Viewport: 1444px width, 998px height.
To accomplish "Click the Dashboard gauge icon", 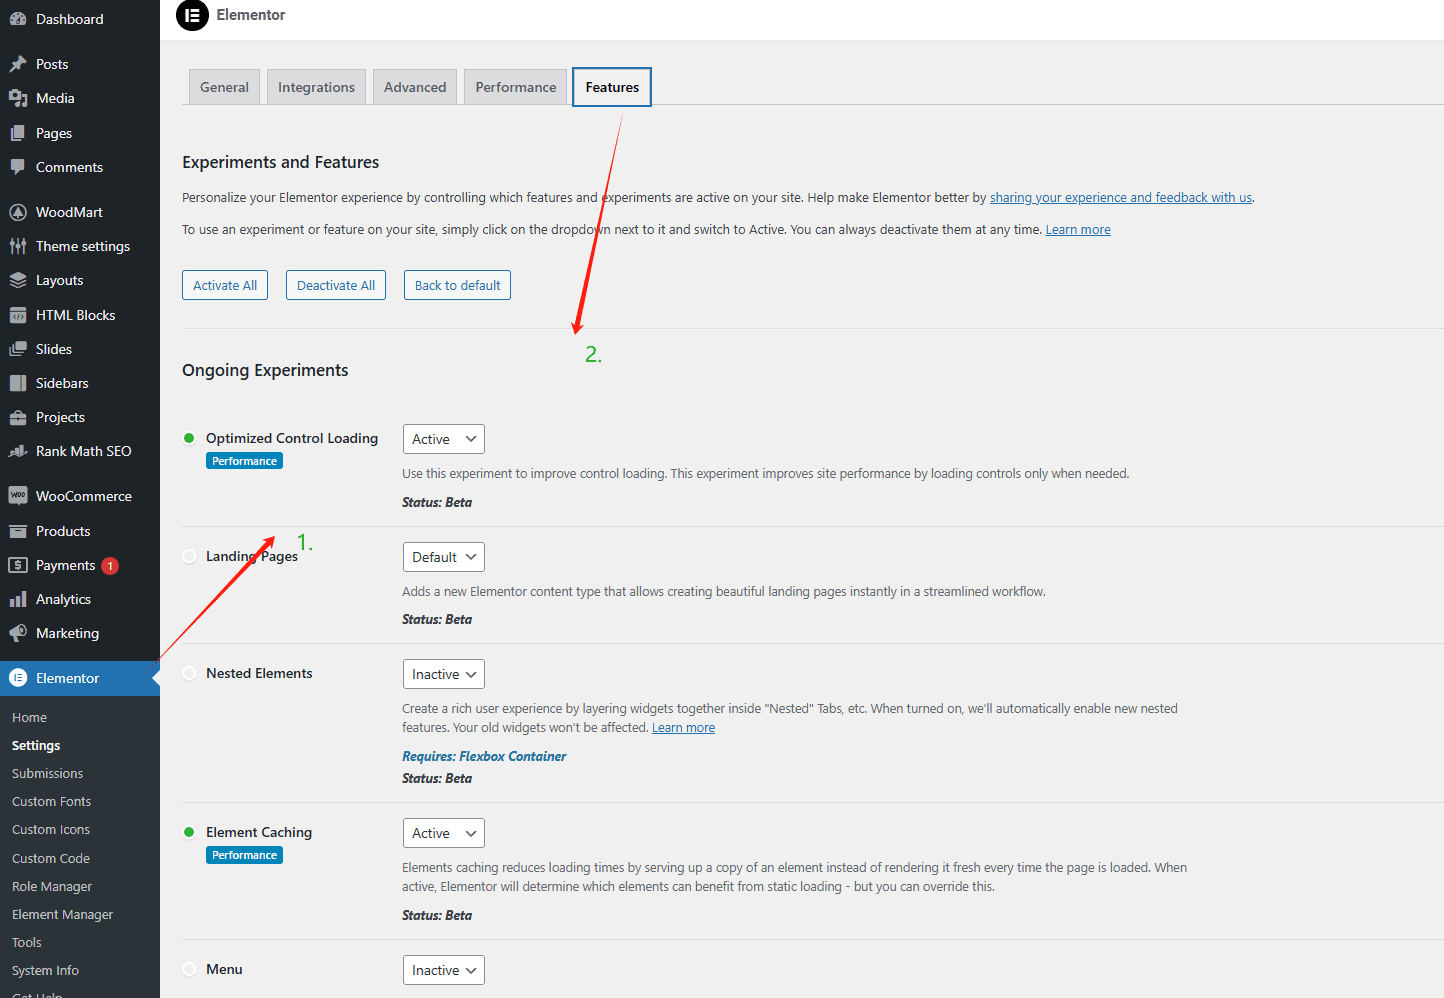I will coord(18,19).
